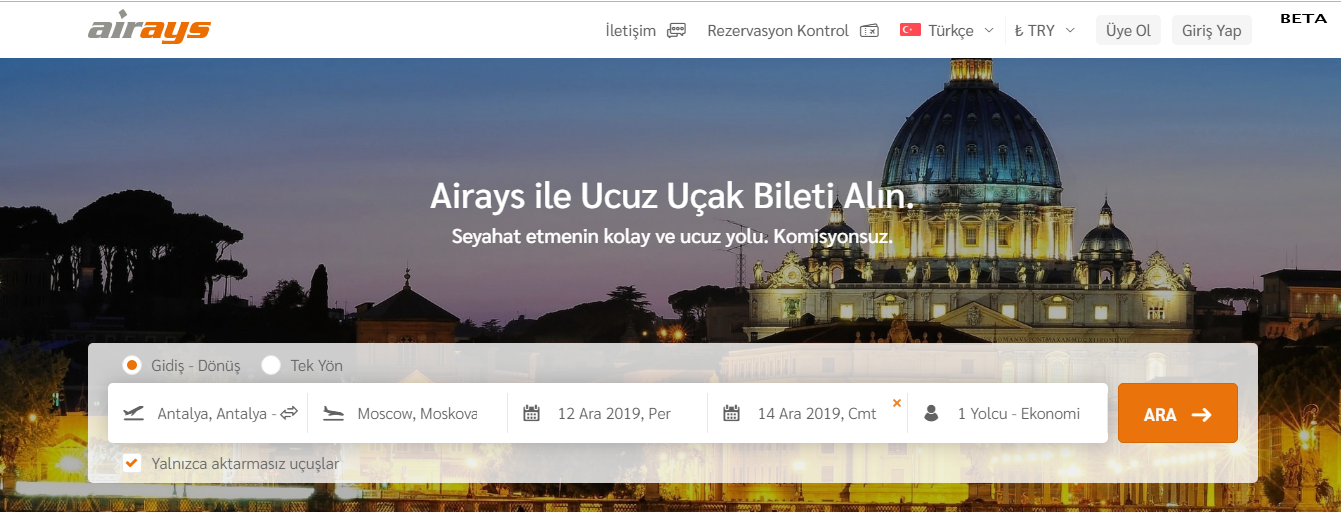Click the BETA label

pos(1303,18)
